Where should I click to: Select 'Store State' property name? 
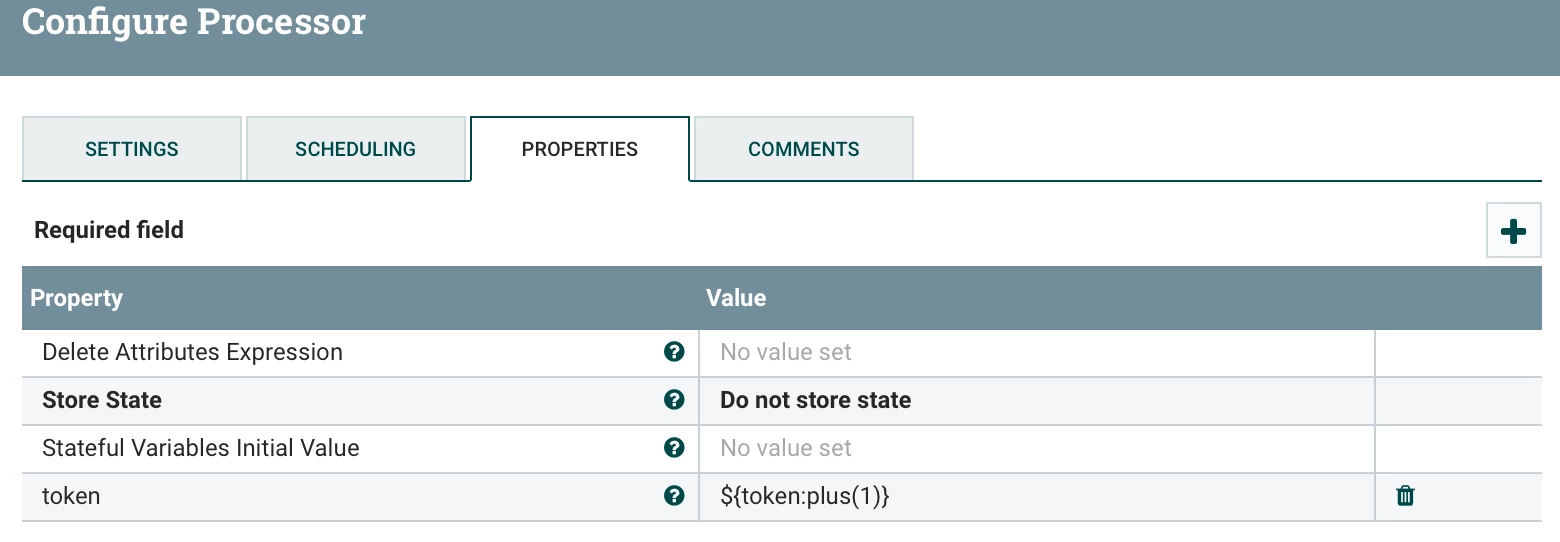tap(102, 400)
